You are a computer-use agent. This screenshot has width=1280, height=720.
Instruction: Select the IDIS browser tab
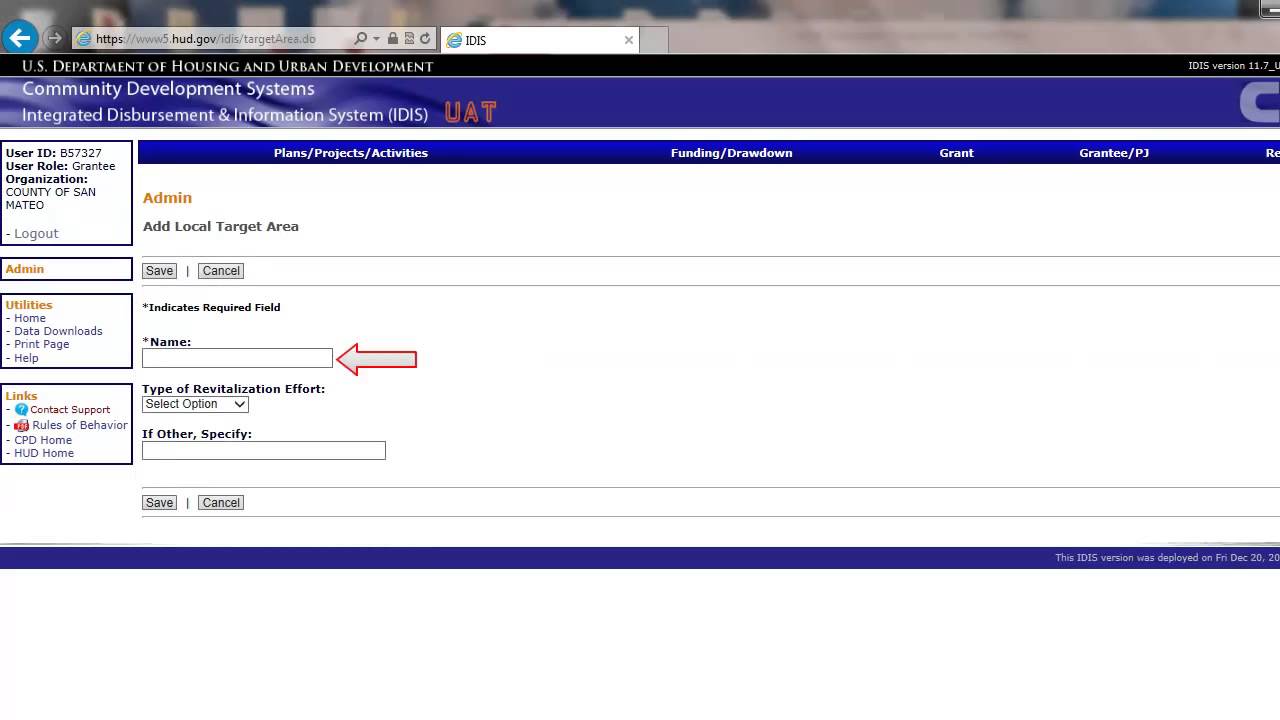pos(540,40)
